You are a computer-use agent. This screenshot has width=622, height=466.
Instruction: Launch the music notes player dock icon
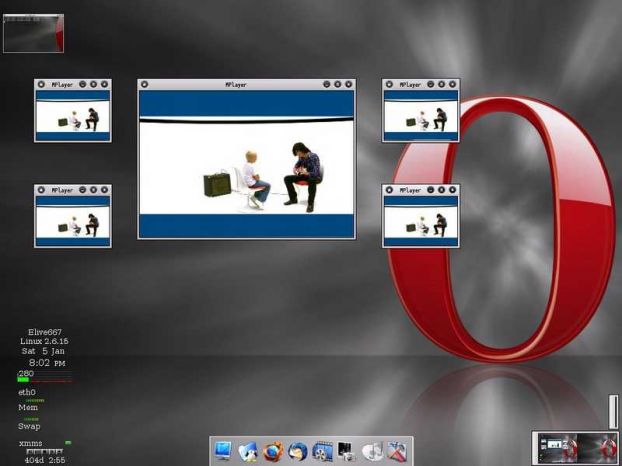pos(372,452)
